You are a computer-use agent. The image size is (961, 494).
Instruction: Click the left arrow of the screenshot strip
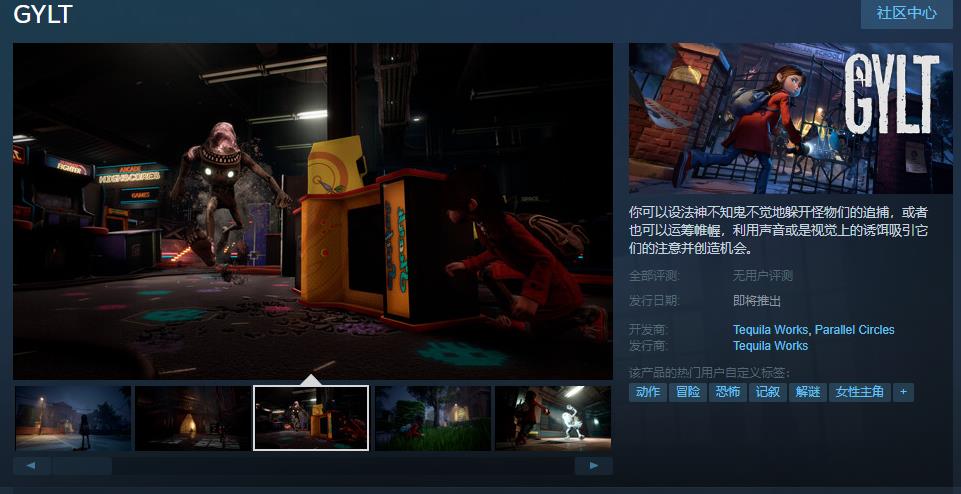click(32, 466)
